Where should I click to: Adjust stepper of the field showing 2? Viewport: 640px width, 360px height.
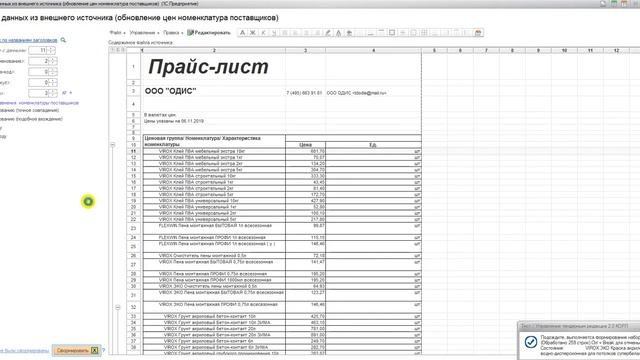[x=53, y=61]
